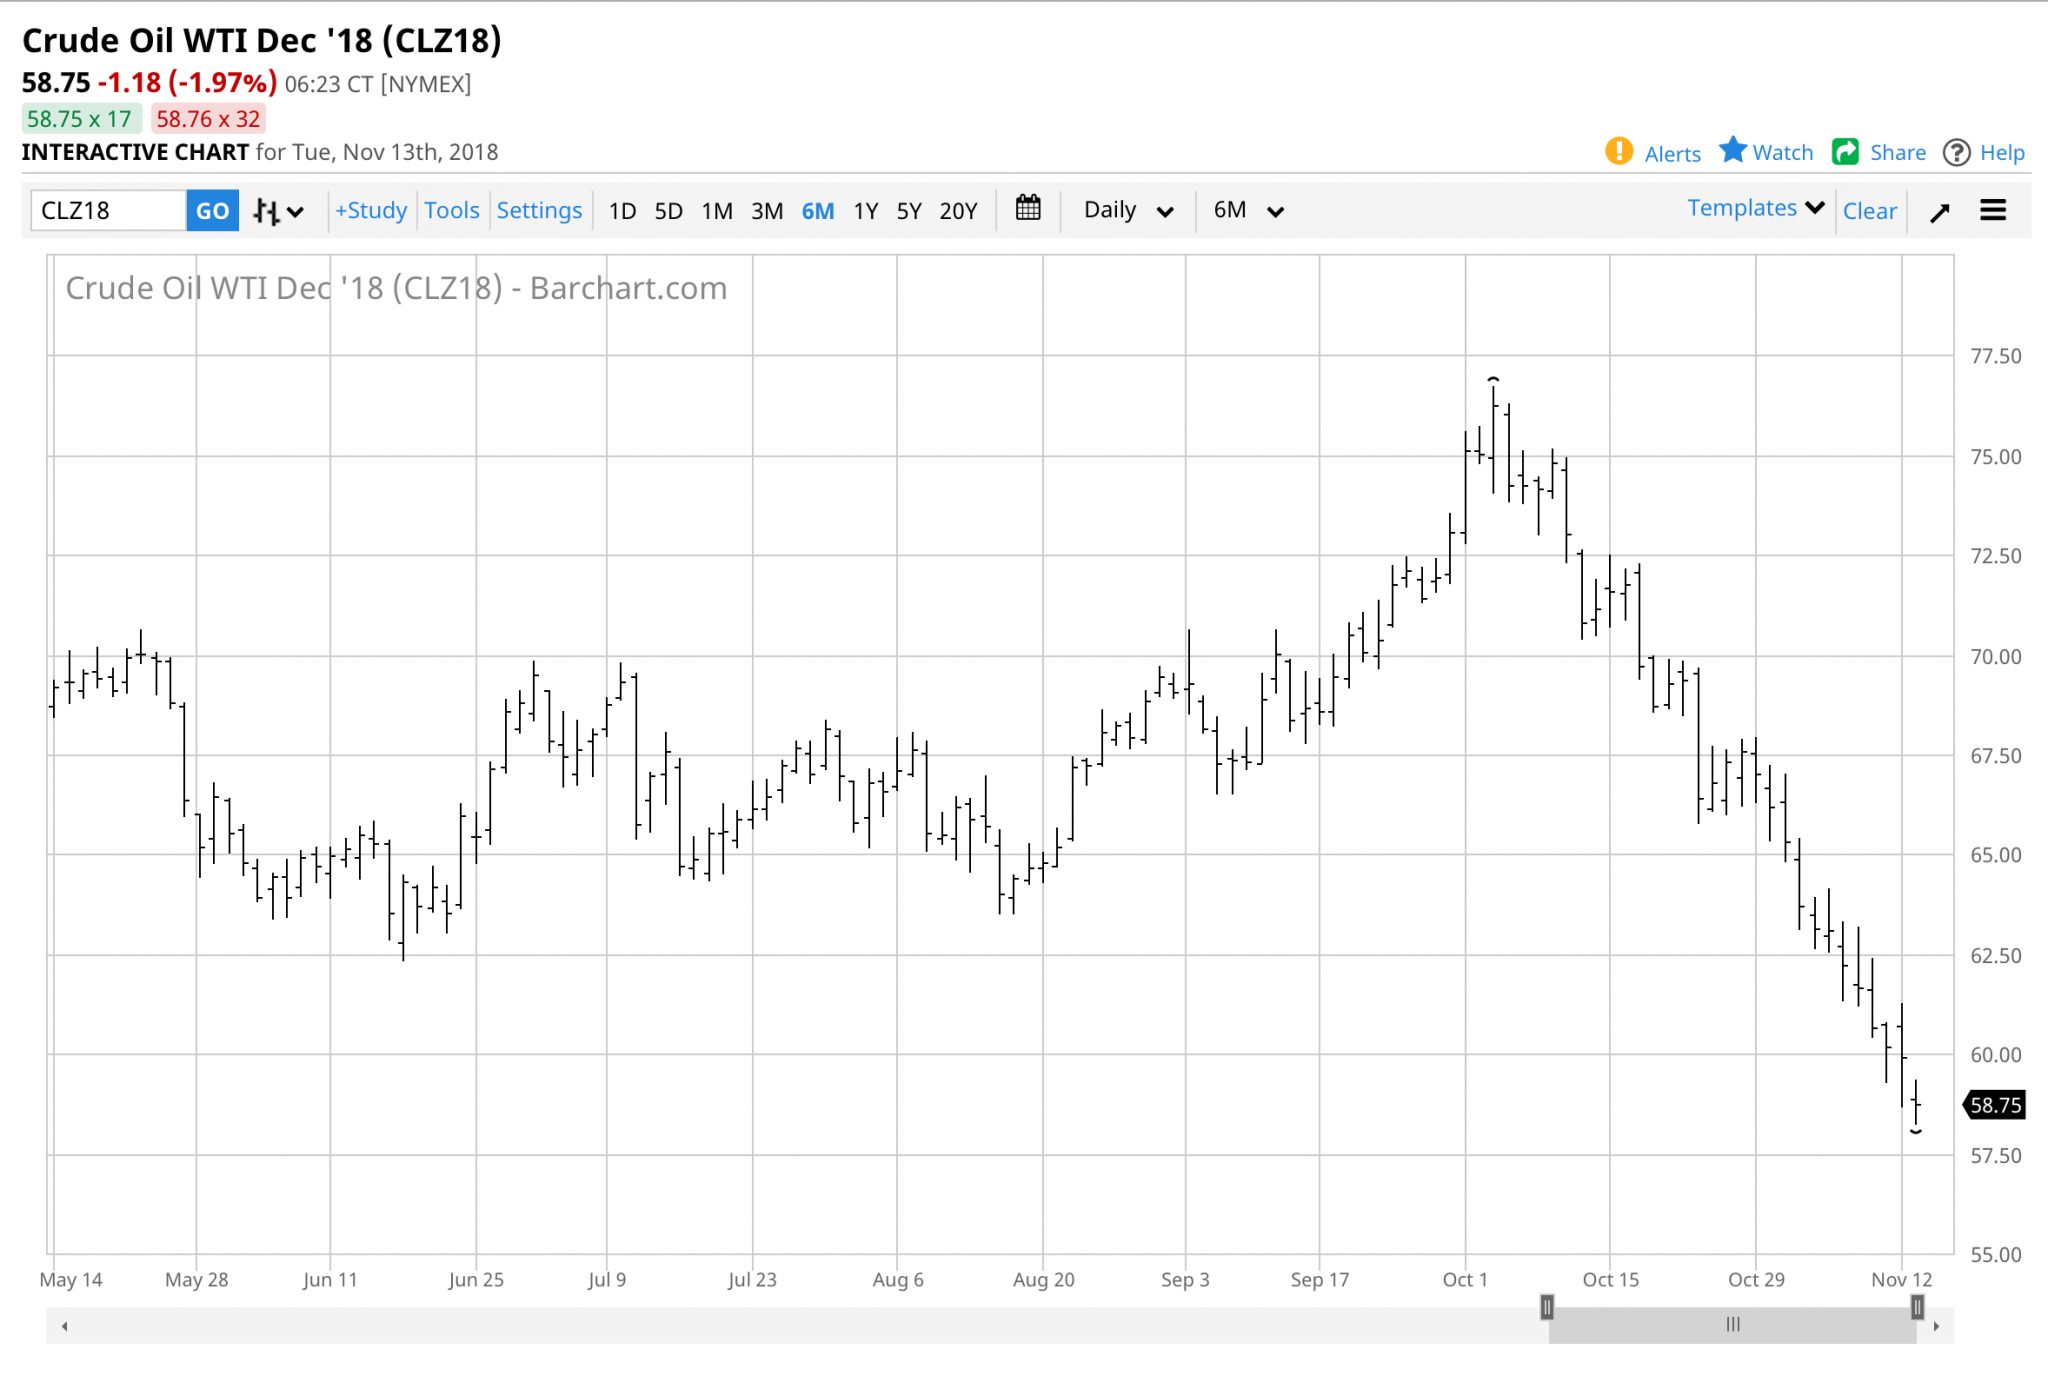Click the Clear link

click(x=1869, y=211)
